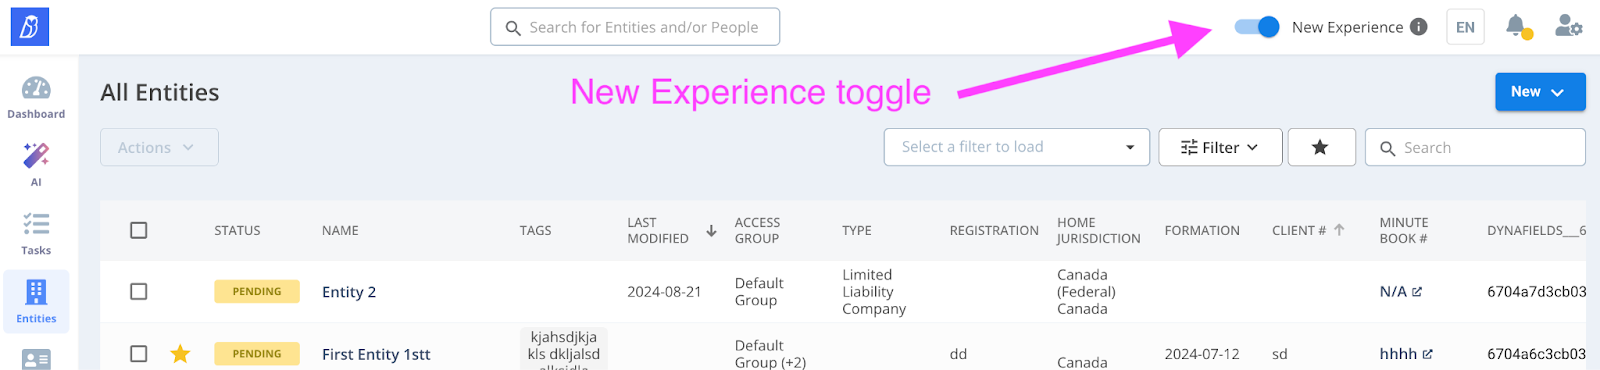Expand the Filter dropdown button

(x=1220, y=147)
